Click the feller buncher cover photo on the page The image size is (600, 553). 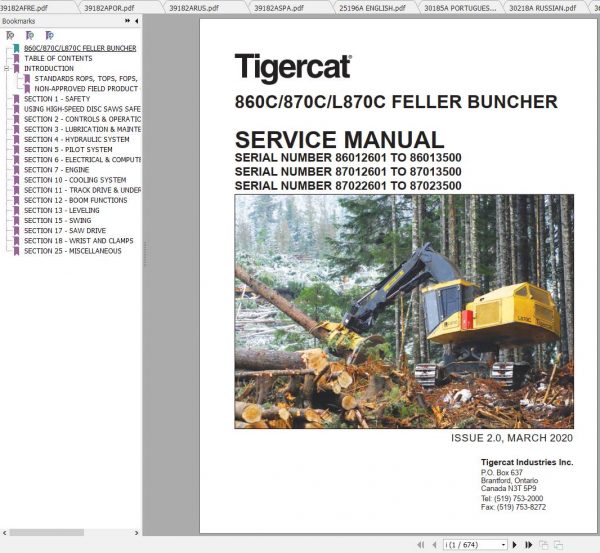coord(404,312)
